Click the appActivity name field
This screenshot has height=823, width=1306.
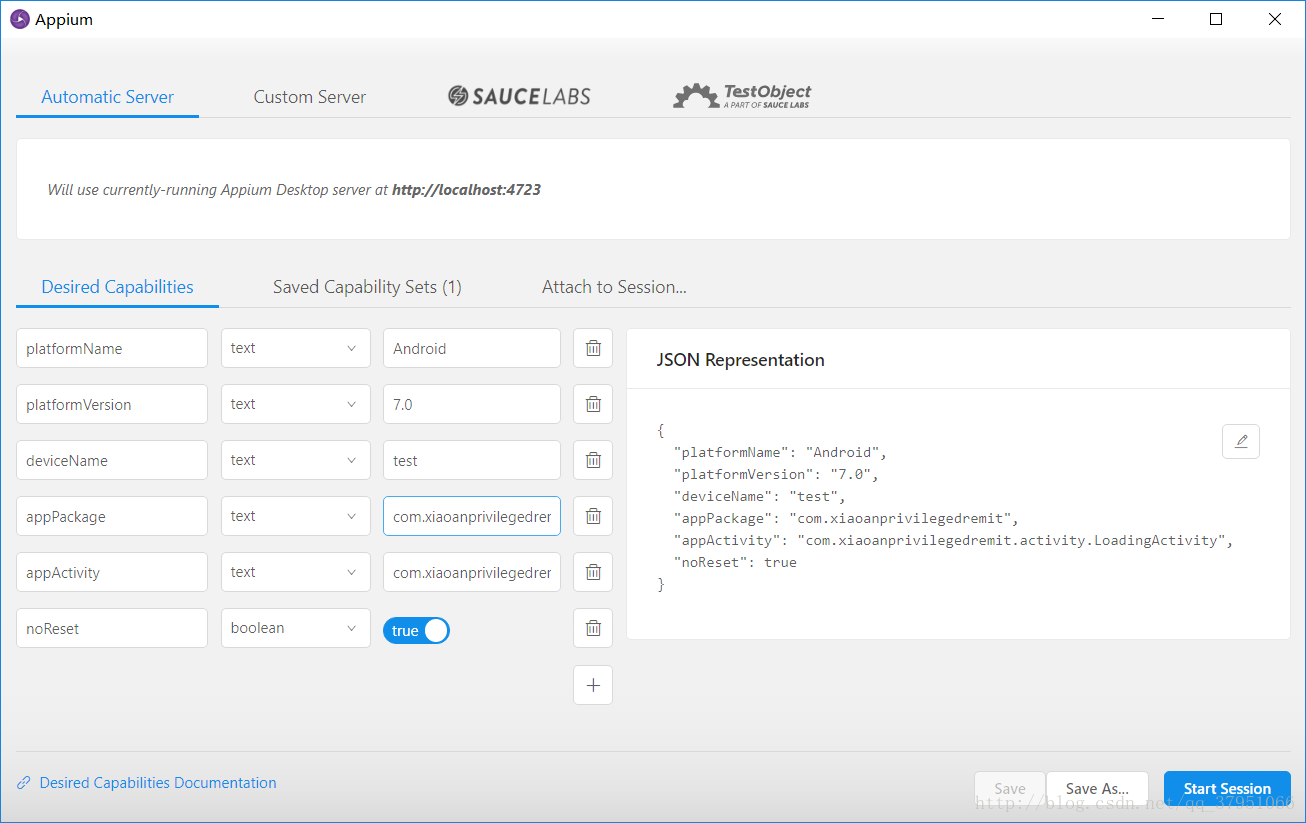click(112, 572)
